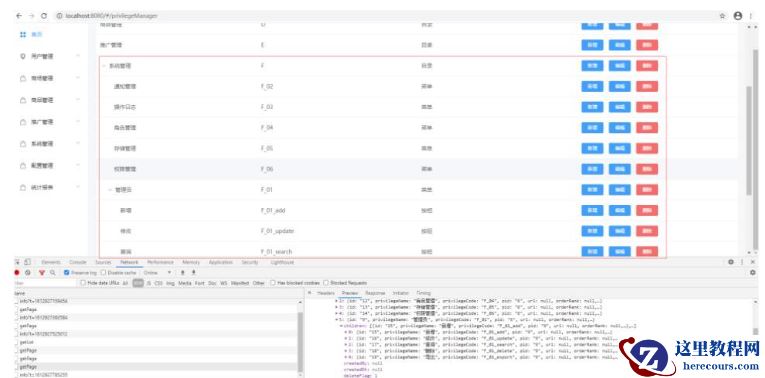The image size is (765, 378).
Task: Click the F_03 code cell
Action: [267, 107]
